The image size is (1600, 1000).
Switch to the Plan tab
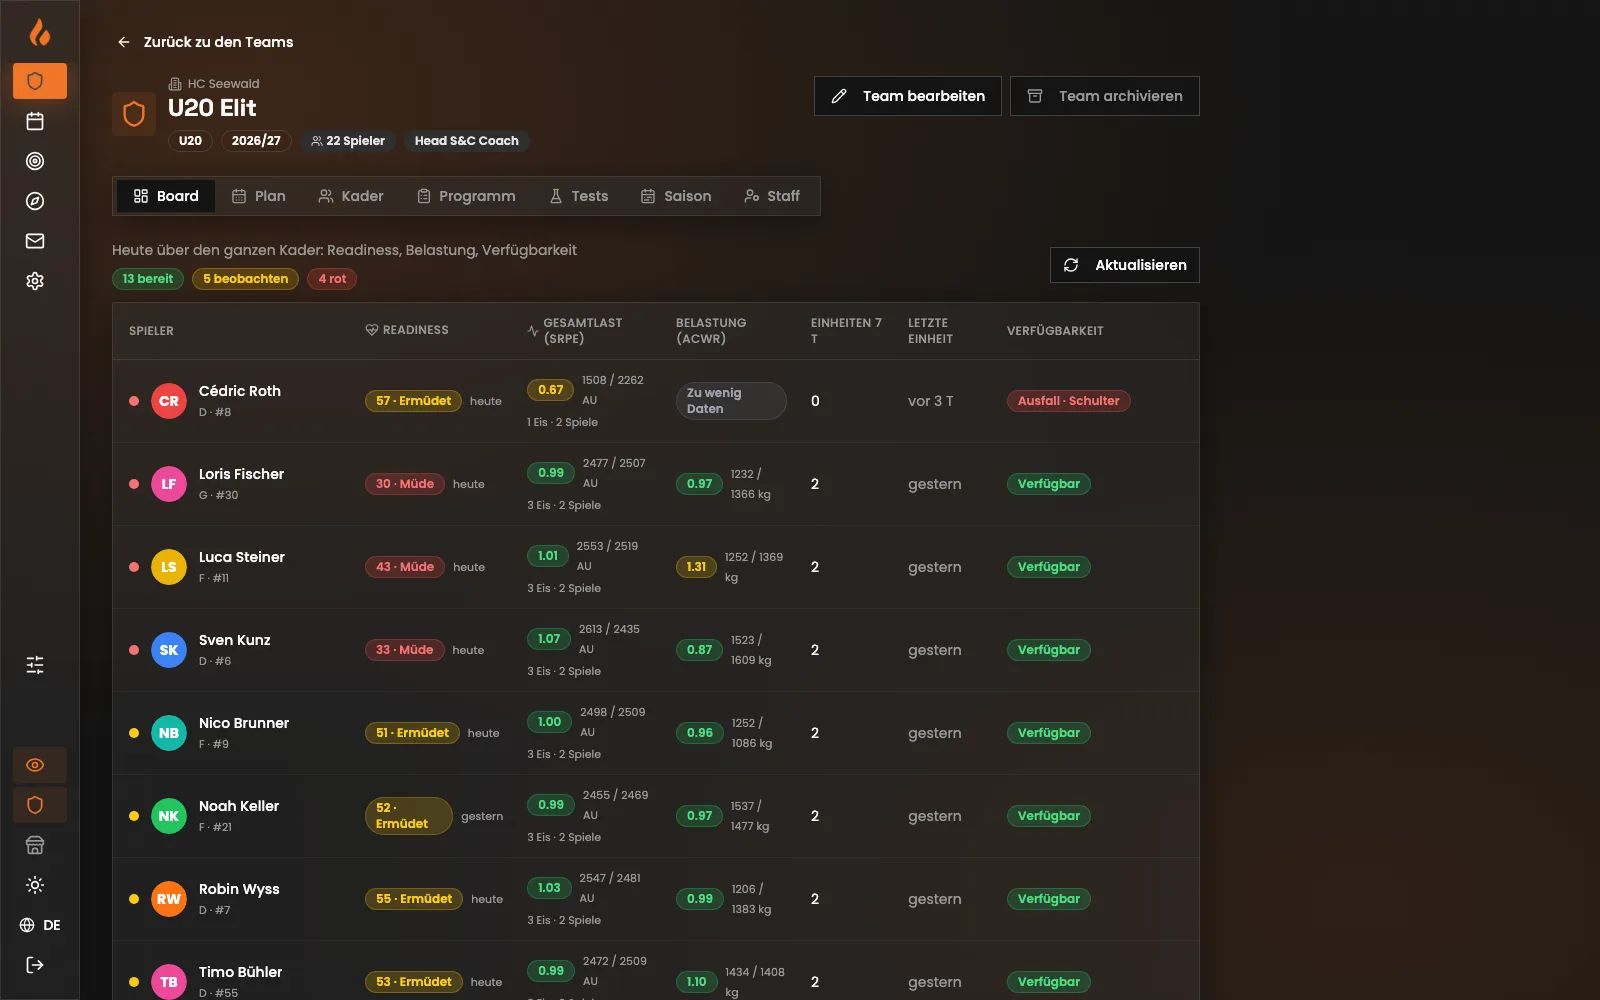coord(259,196)
